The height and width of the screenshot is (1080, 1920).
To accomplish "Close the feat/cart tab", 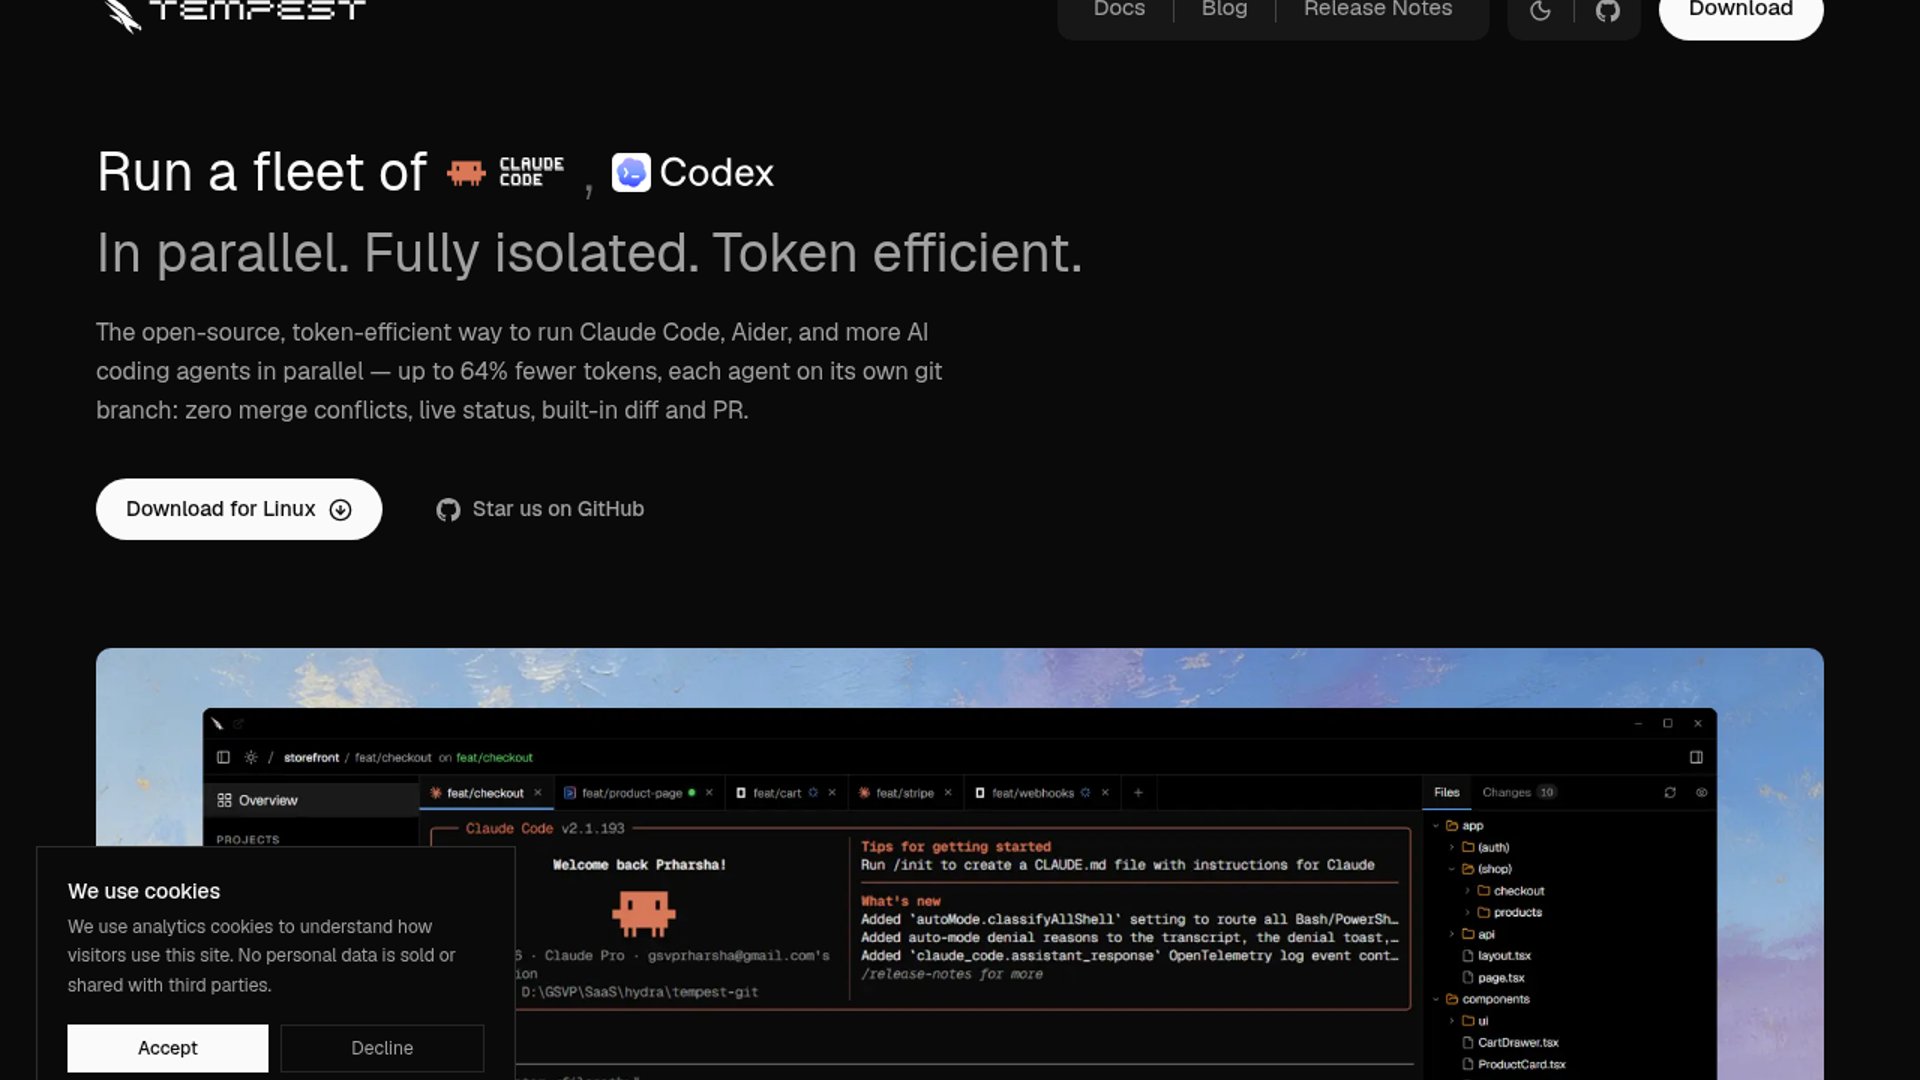I will pos(832,793).
